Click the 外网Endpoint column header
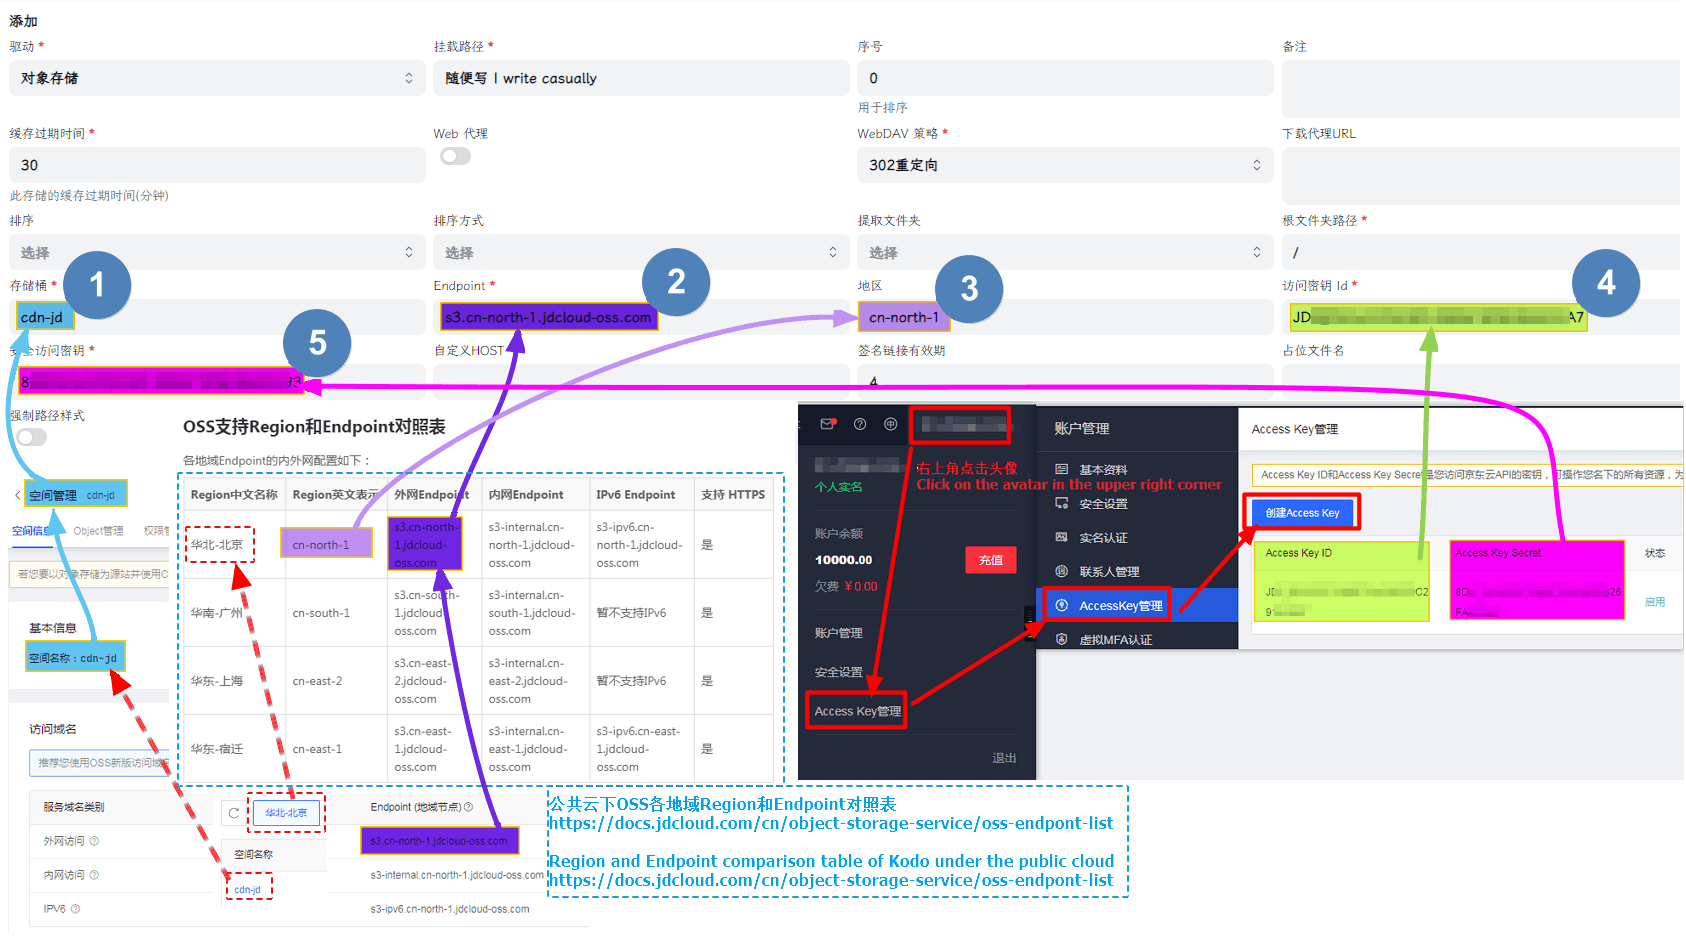 point(434,494)
